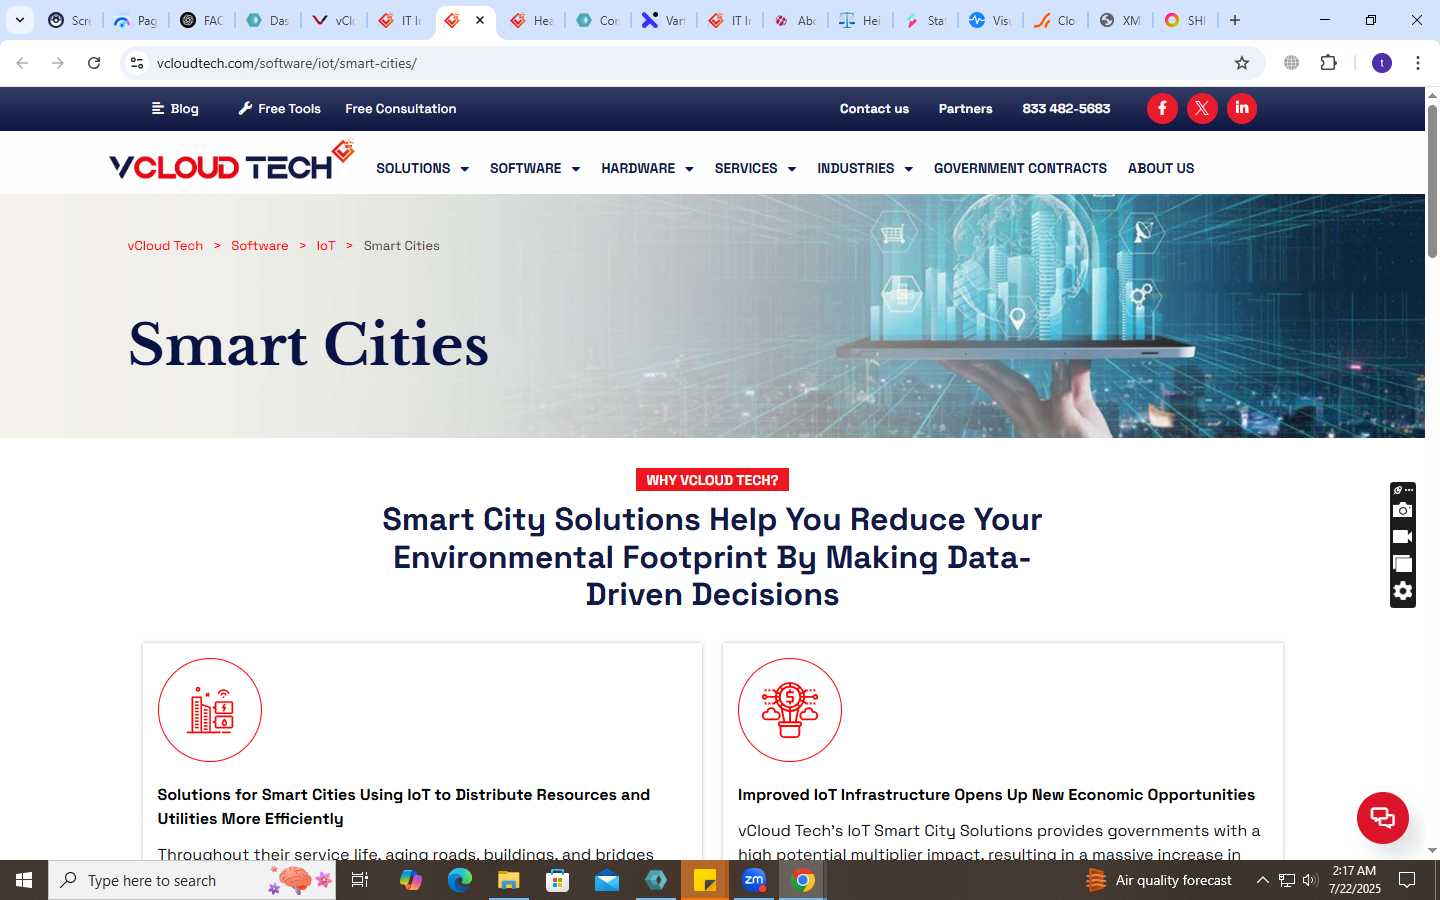Open the tab search dropdown arrow
The width and height of the screenshot is (1440, 900).
point(20,20)
